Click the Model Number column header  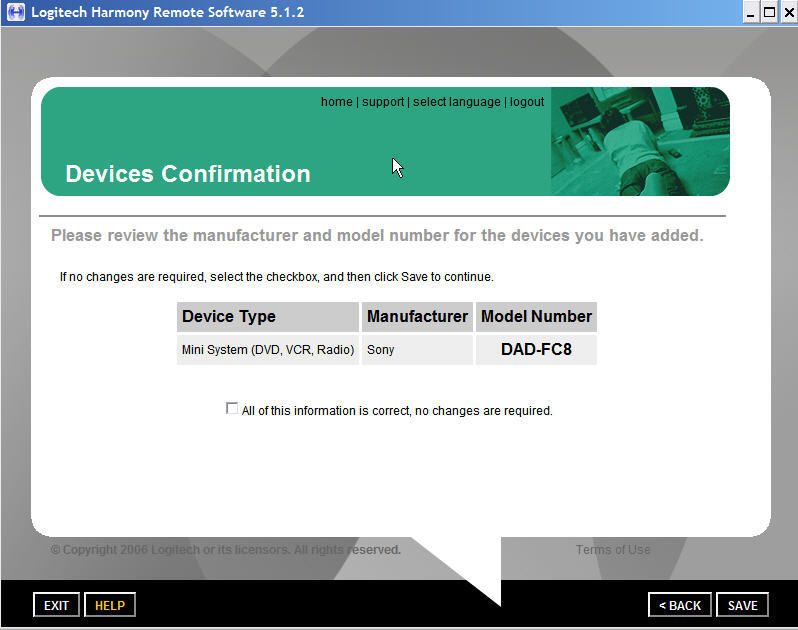click(x=536, y=317)
